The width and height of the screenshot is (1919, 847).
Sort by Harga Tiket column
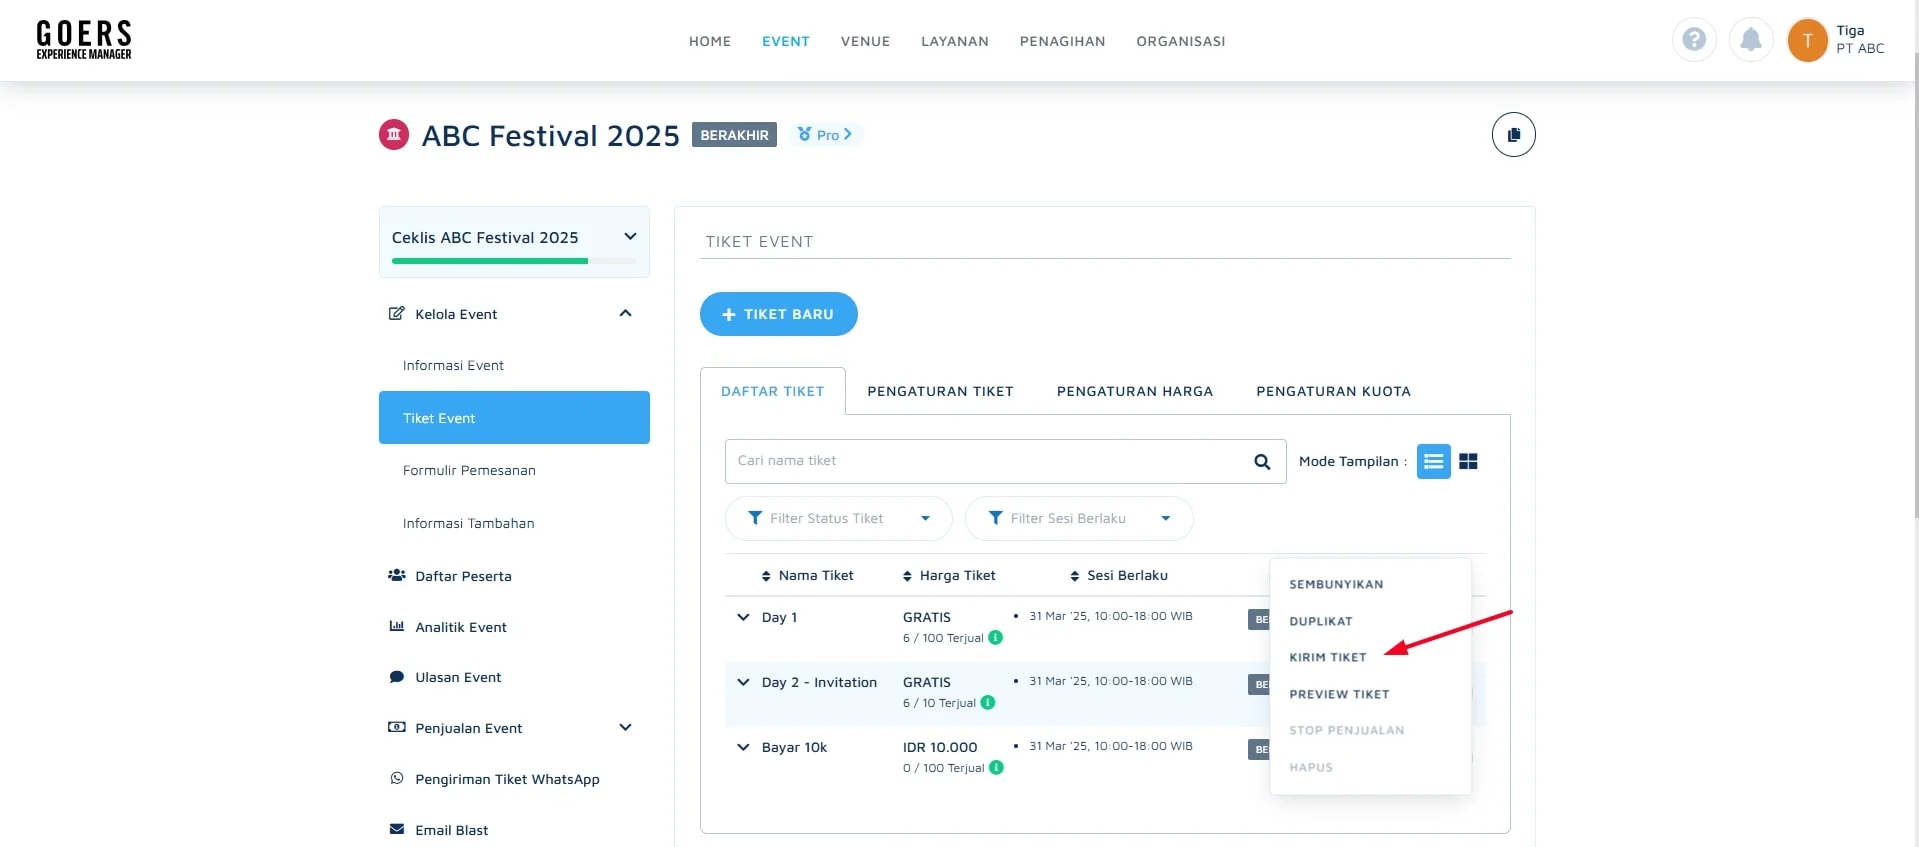tap(949, 575)
